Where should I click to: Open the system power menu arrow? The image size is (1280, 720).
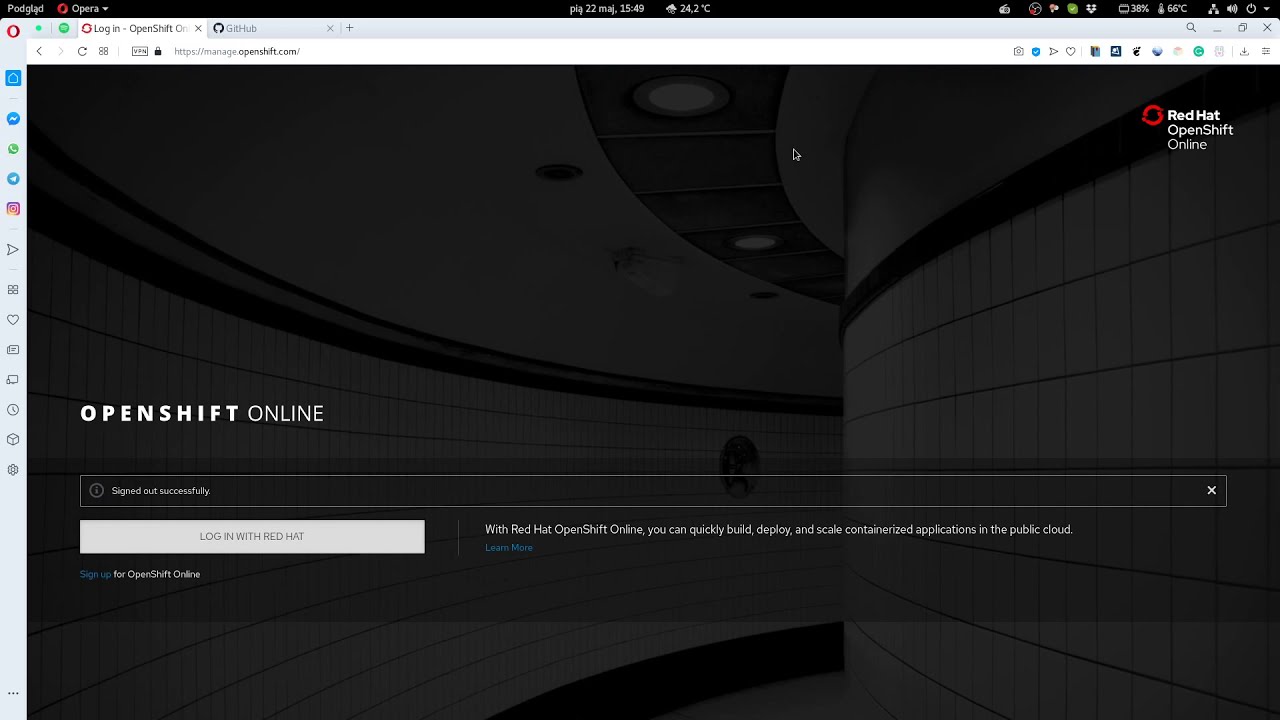(1268, 8)
